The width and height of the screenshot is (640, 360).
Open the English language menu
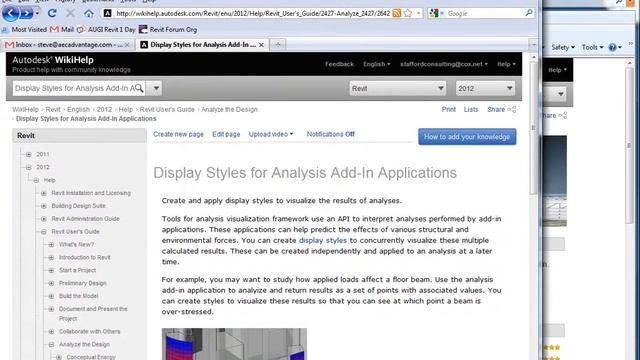point(376,64)
